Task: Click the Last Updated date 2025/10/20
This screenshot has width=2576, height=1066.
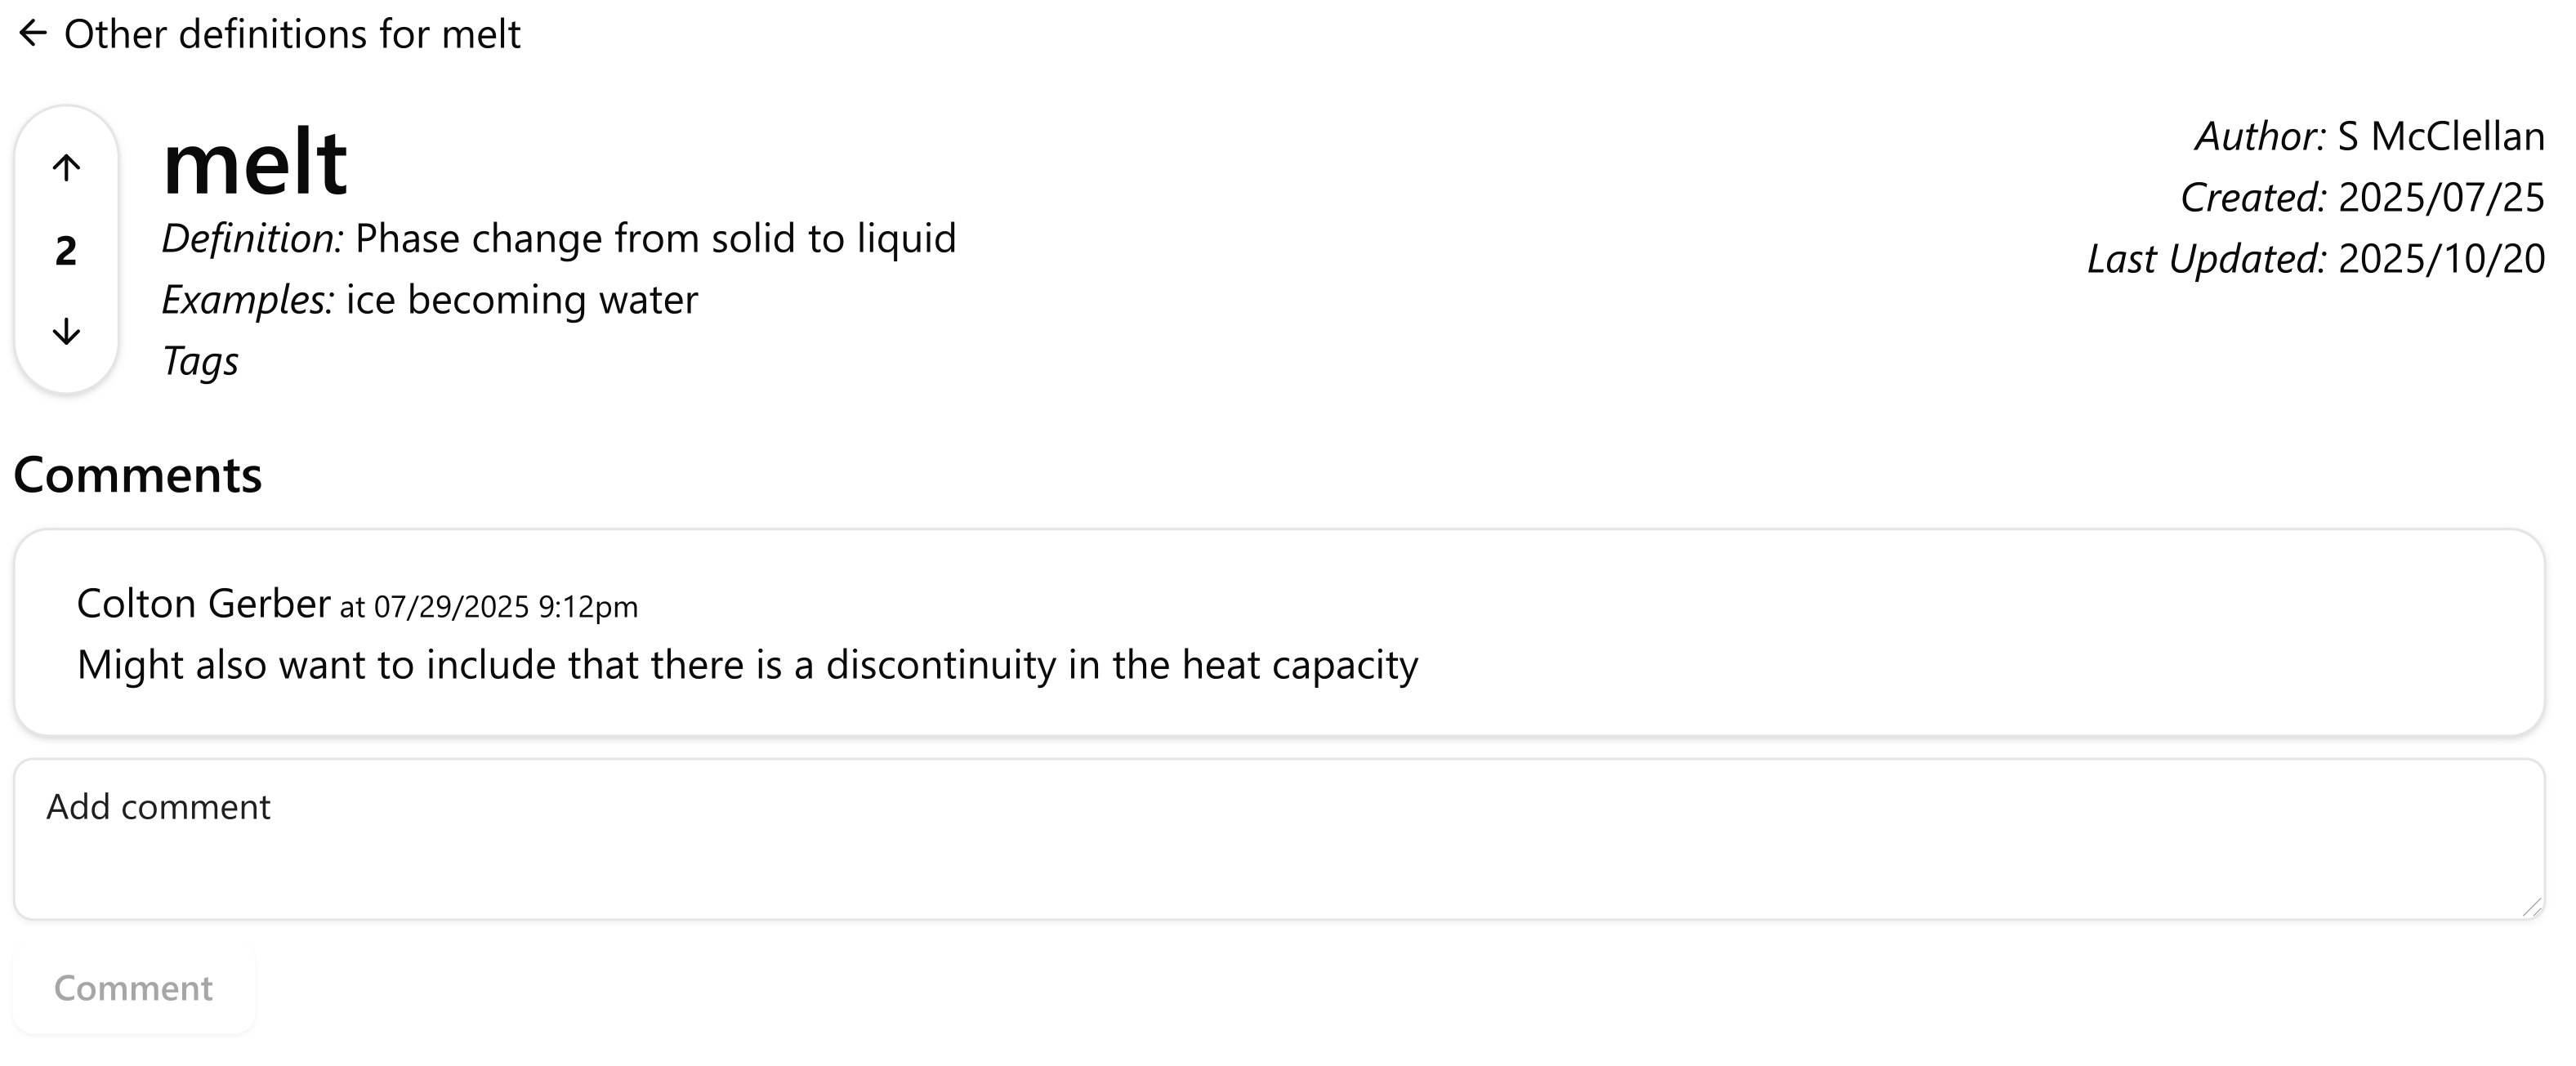Action: coord(2440,259)
